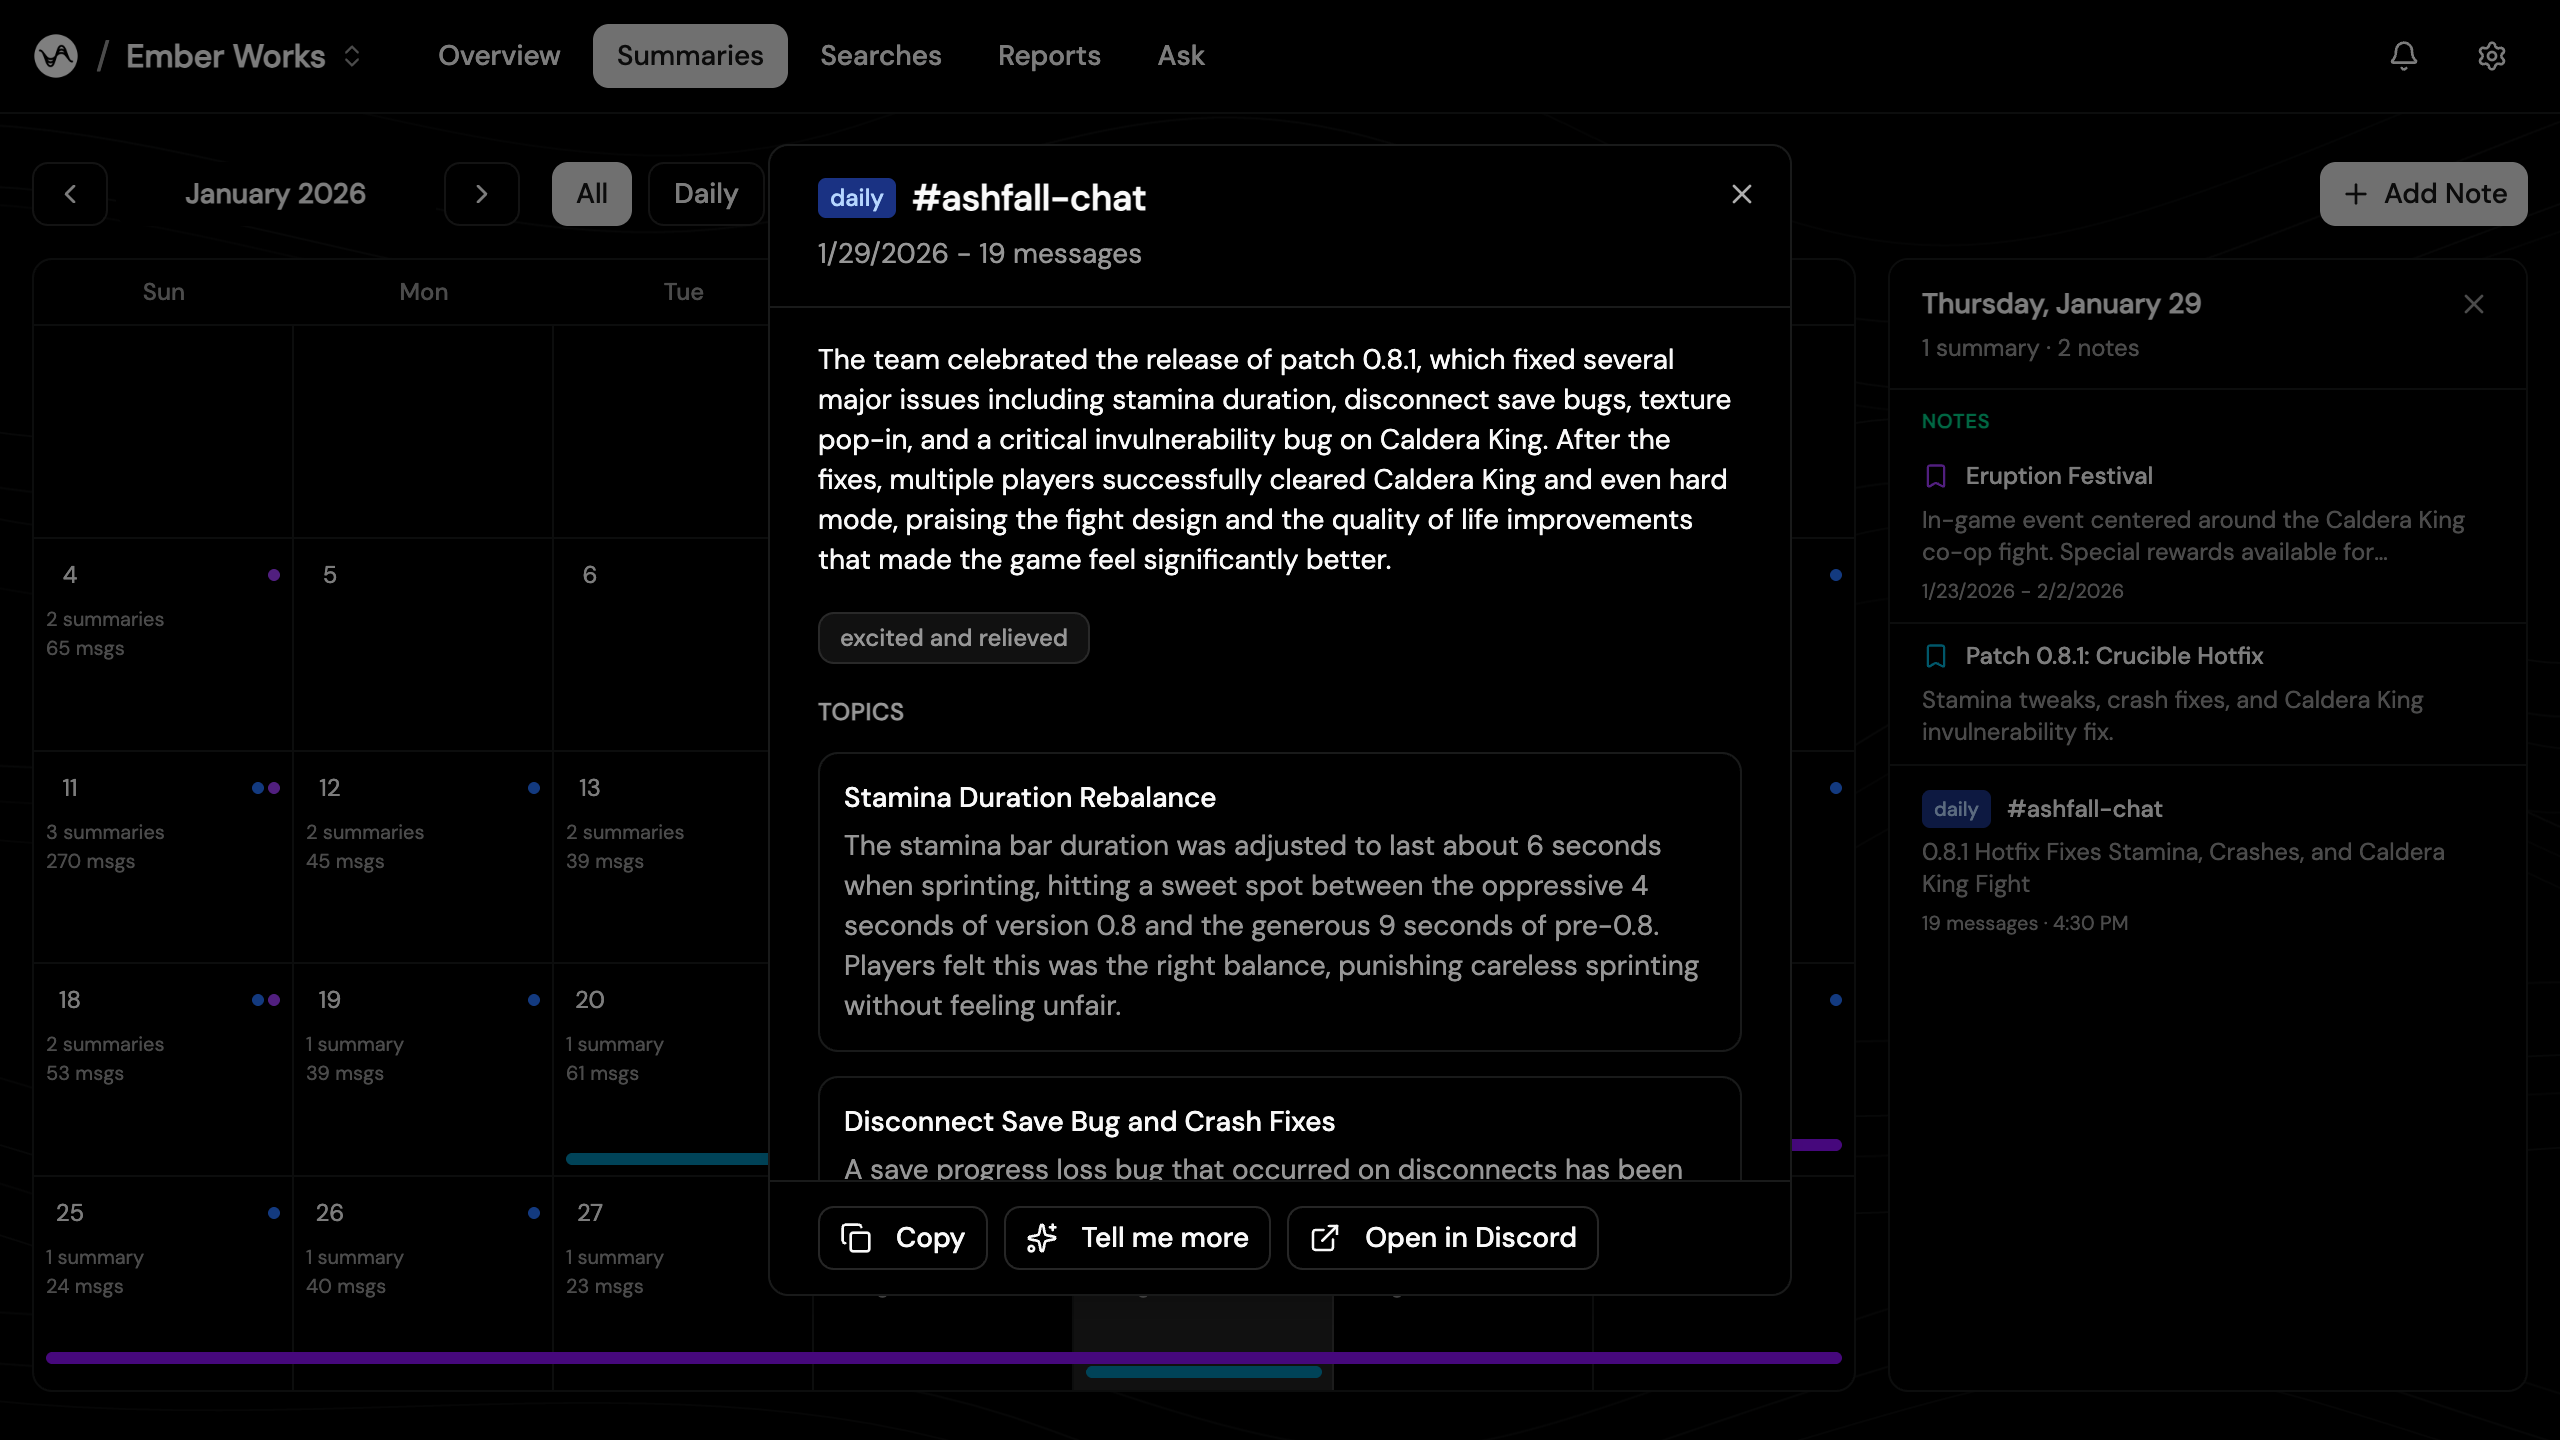Expand the Ember Works workspace switcher
Viewport: 2560px width, 1440px height.
tap(352, 56)
